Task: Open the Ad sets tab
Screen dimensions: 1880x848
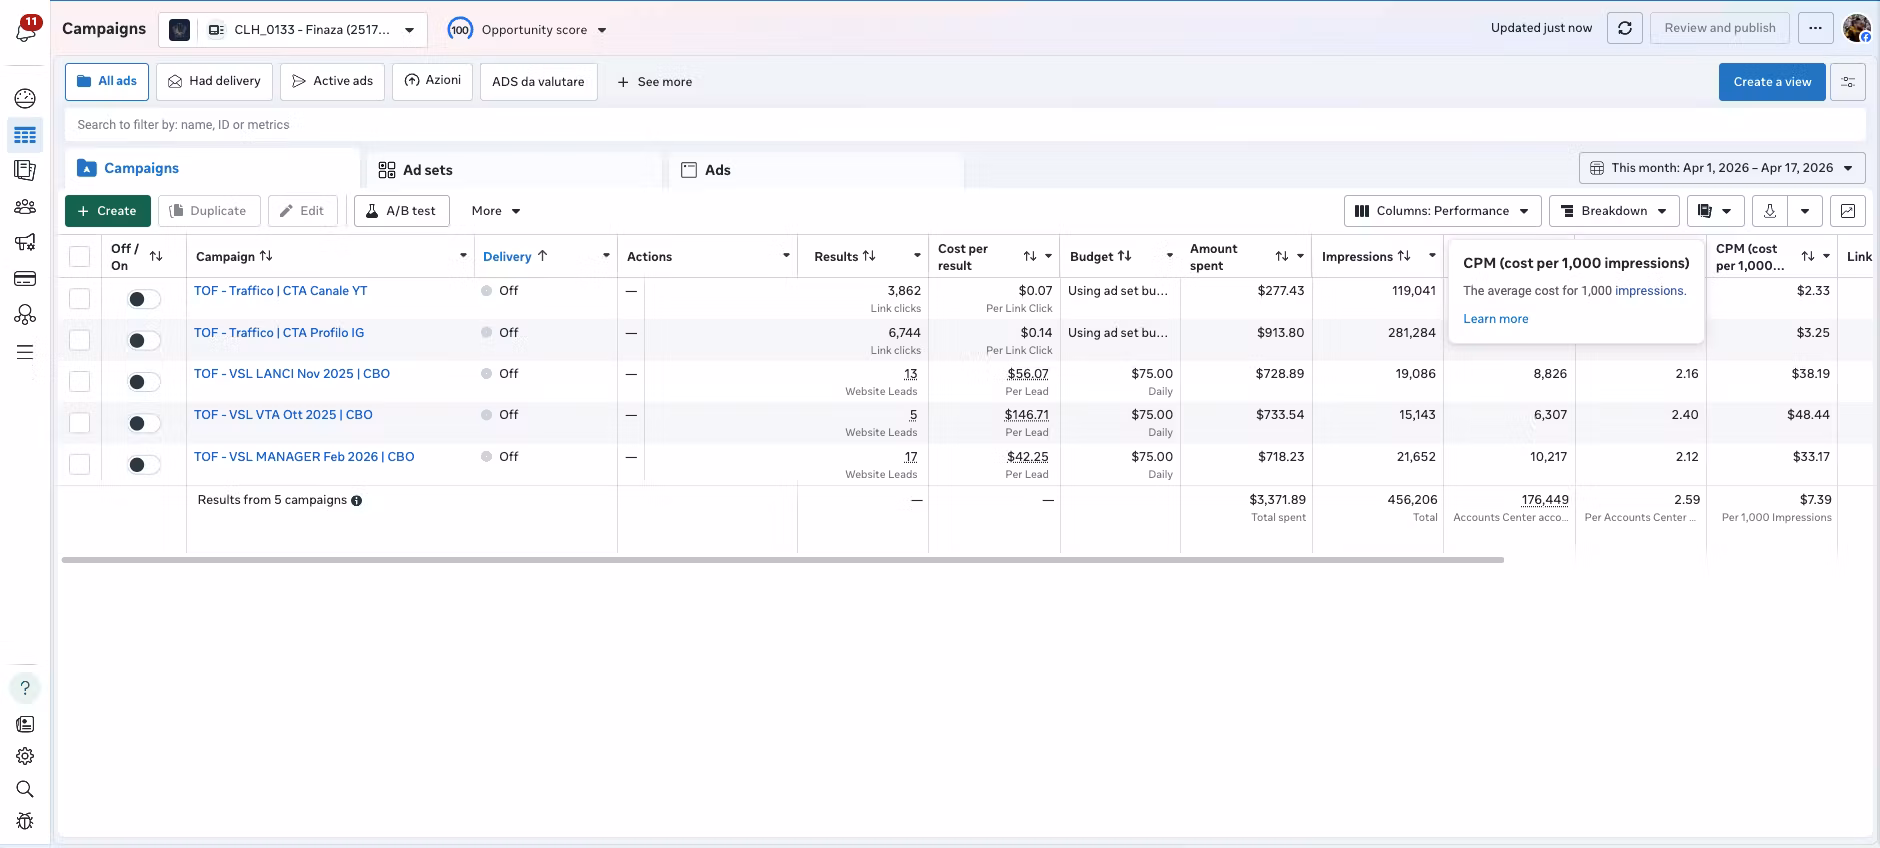Action: pos(514,170)
